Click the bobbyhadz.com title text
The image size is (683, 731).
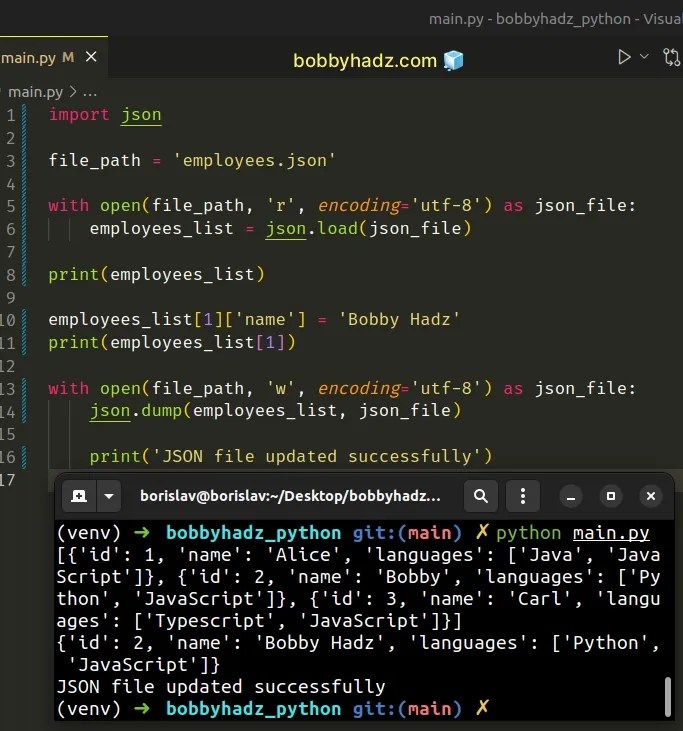click(365, 61)
